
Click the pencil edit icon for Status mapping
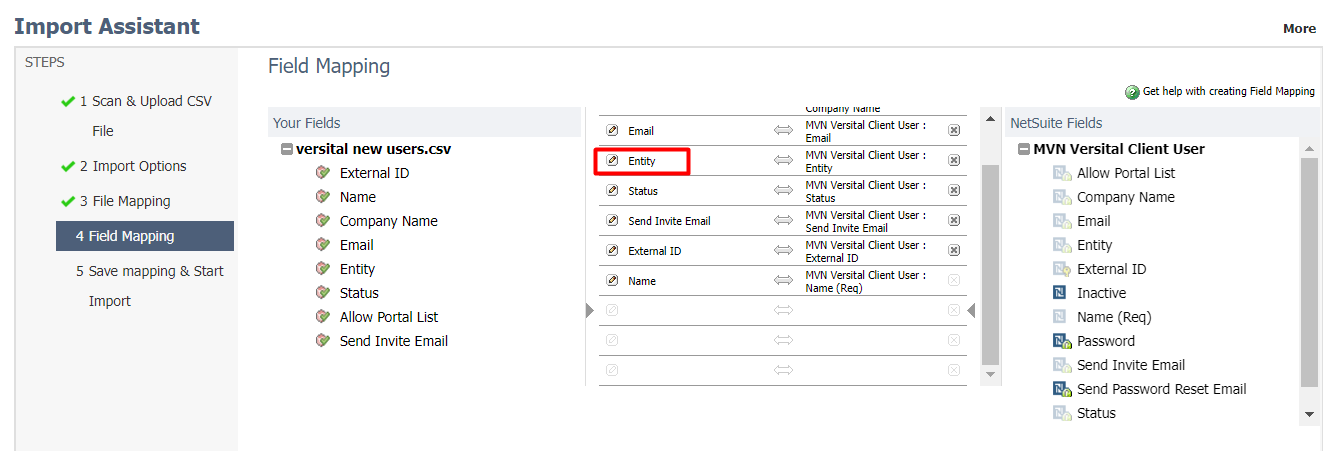613,191
